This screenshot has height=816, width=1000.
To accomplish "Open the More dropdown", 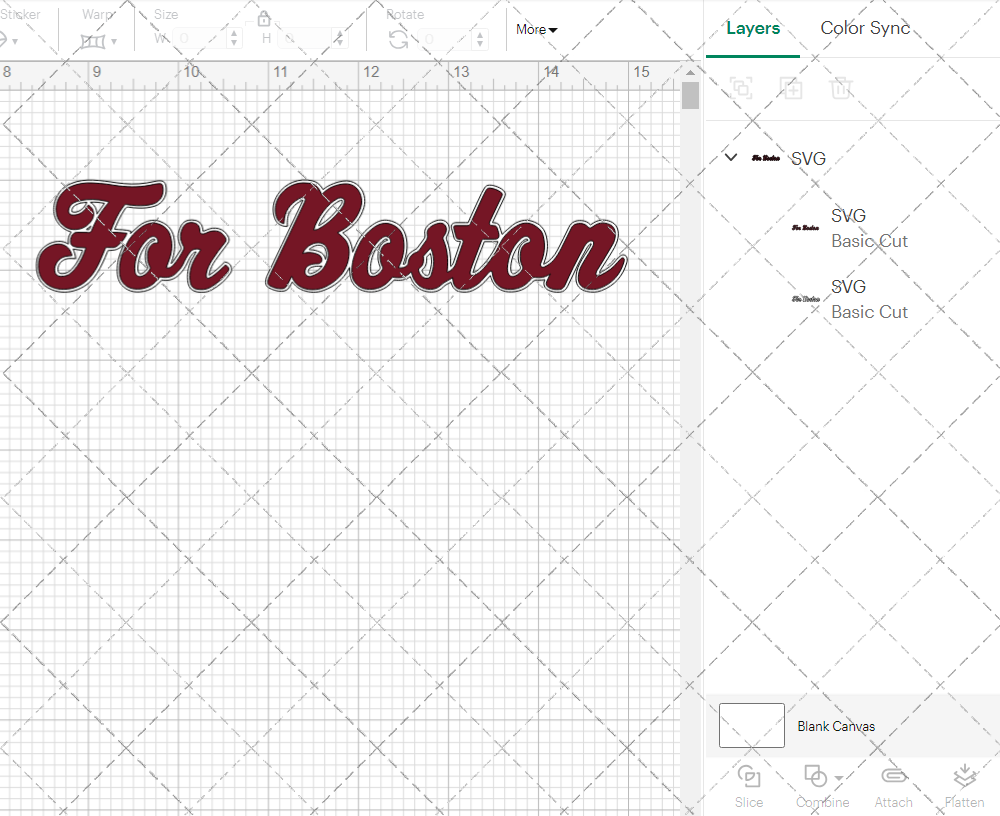I will [x=536, y=30].
